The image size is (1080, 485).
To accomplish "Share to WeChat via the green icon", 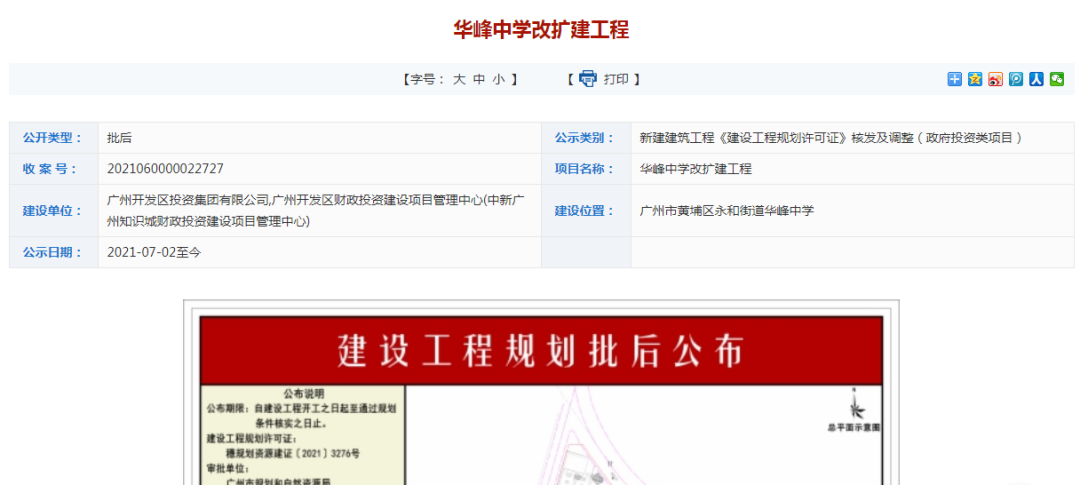I will tap(1057, 79).
